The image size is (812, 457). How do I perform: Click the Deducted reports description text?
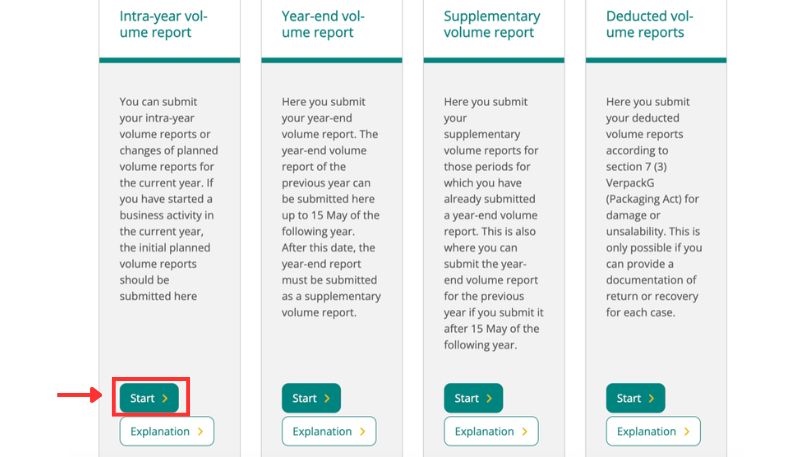(x=654, y=206)
